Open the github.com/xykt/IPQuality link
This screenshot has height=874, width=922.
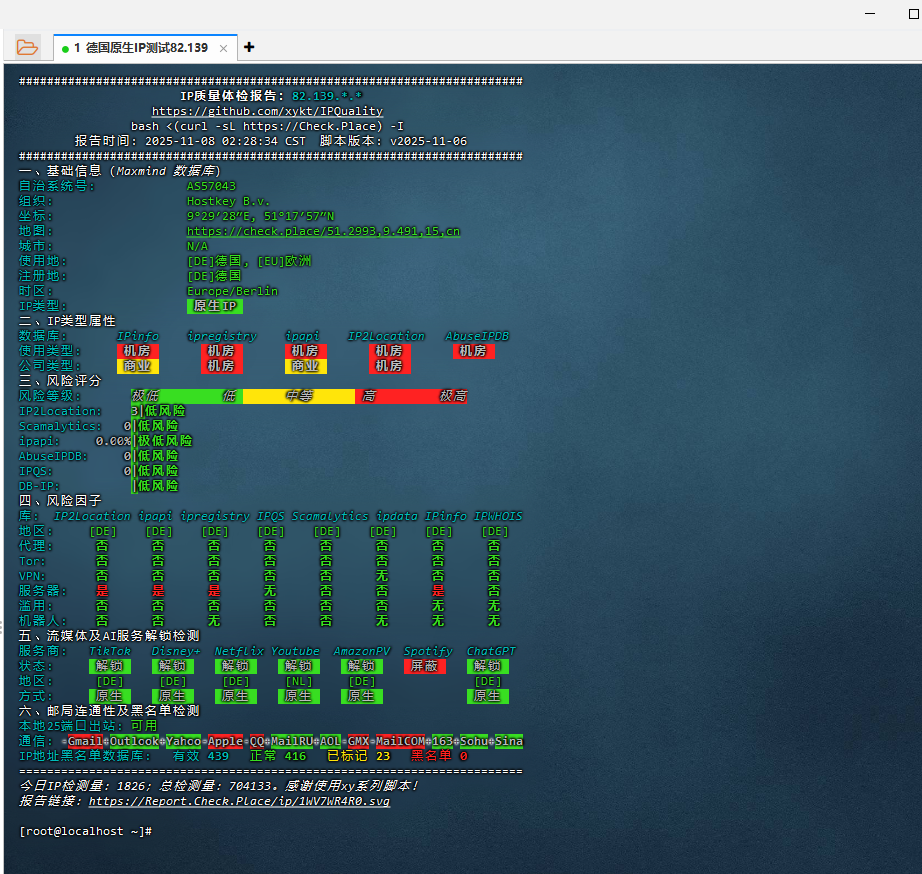click(267, 111)
